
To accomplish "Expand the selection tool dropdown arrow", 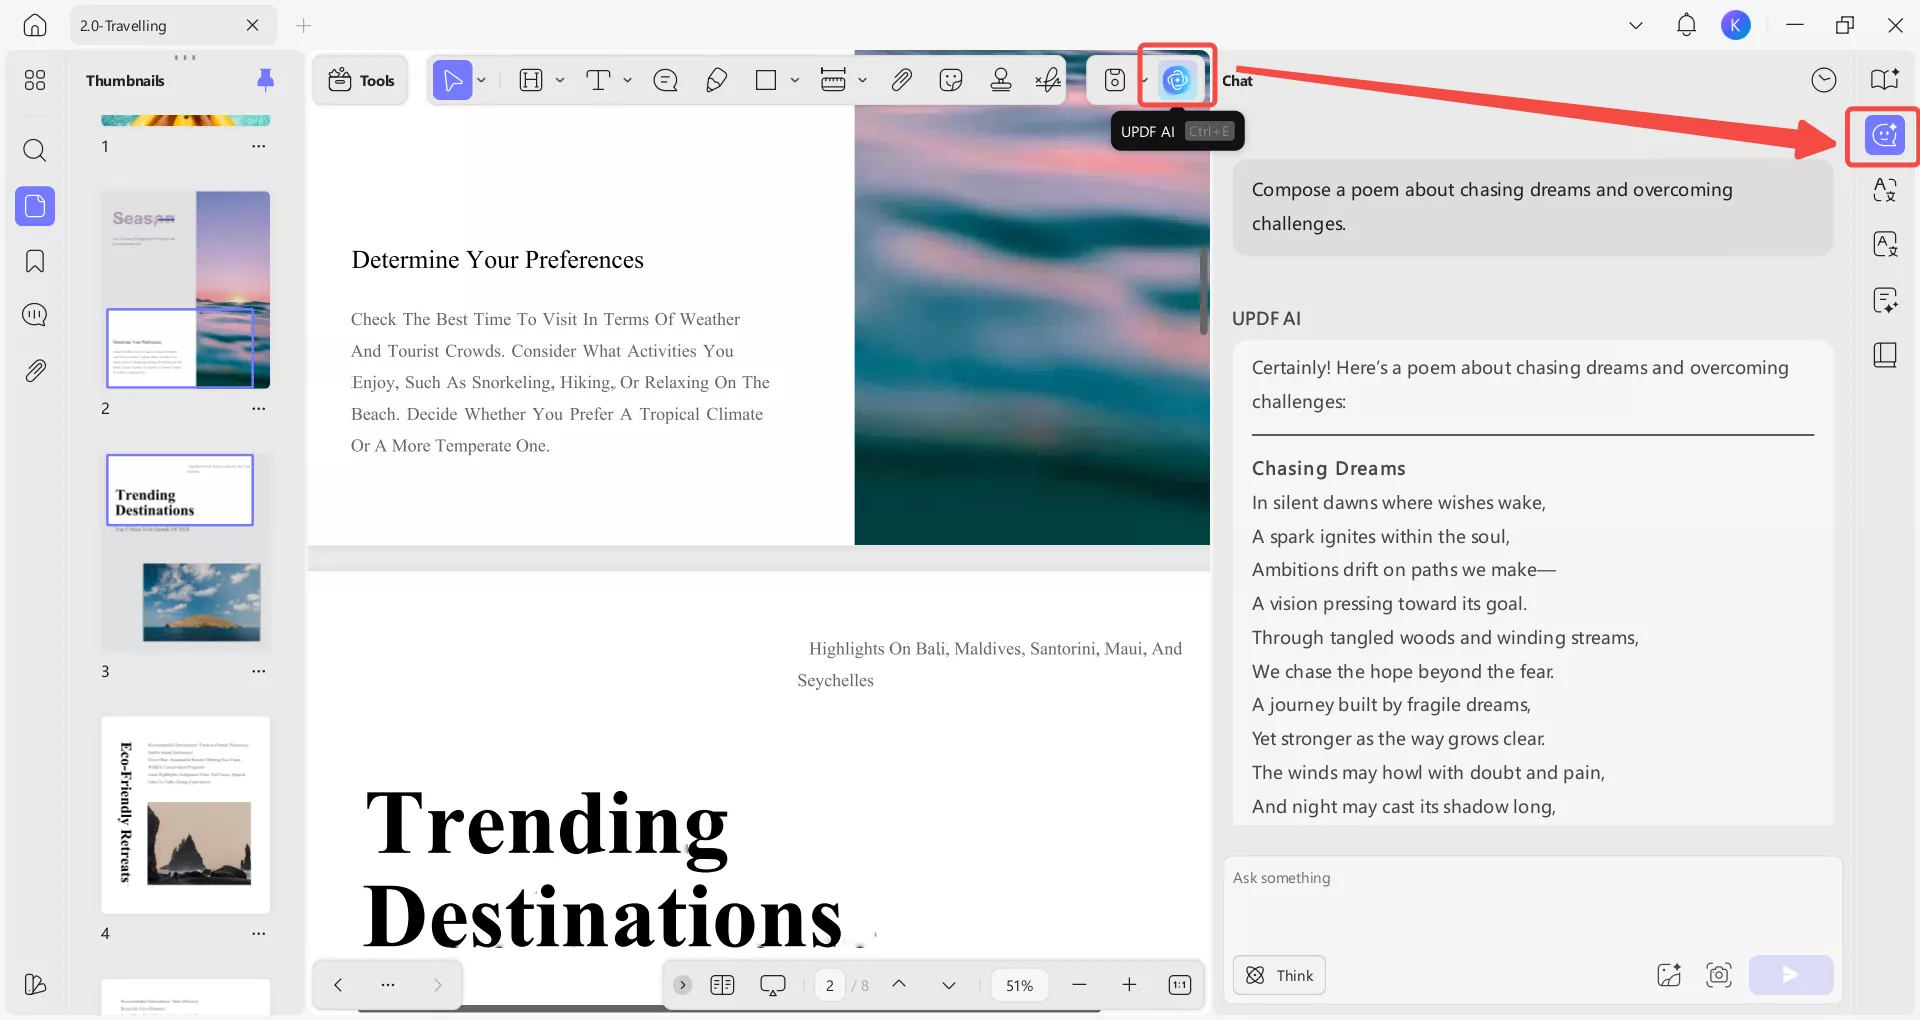I will [x=481, y=80].
